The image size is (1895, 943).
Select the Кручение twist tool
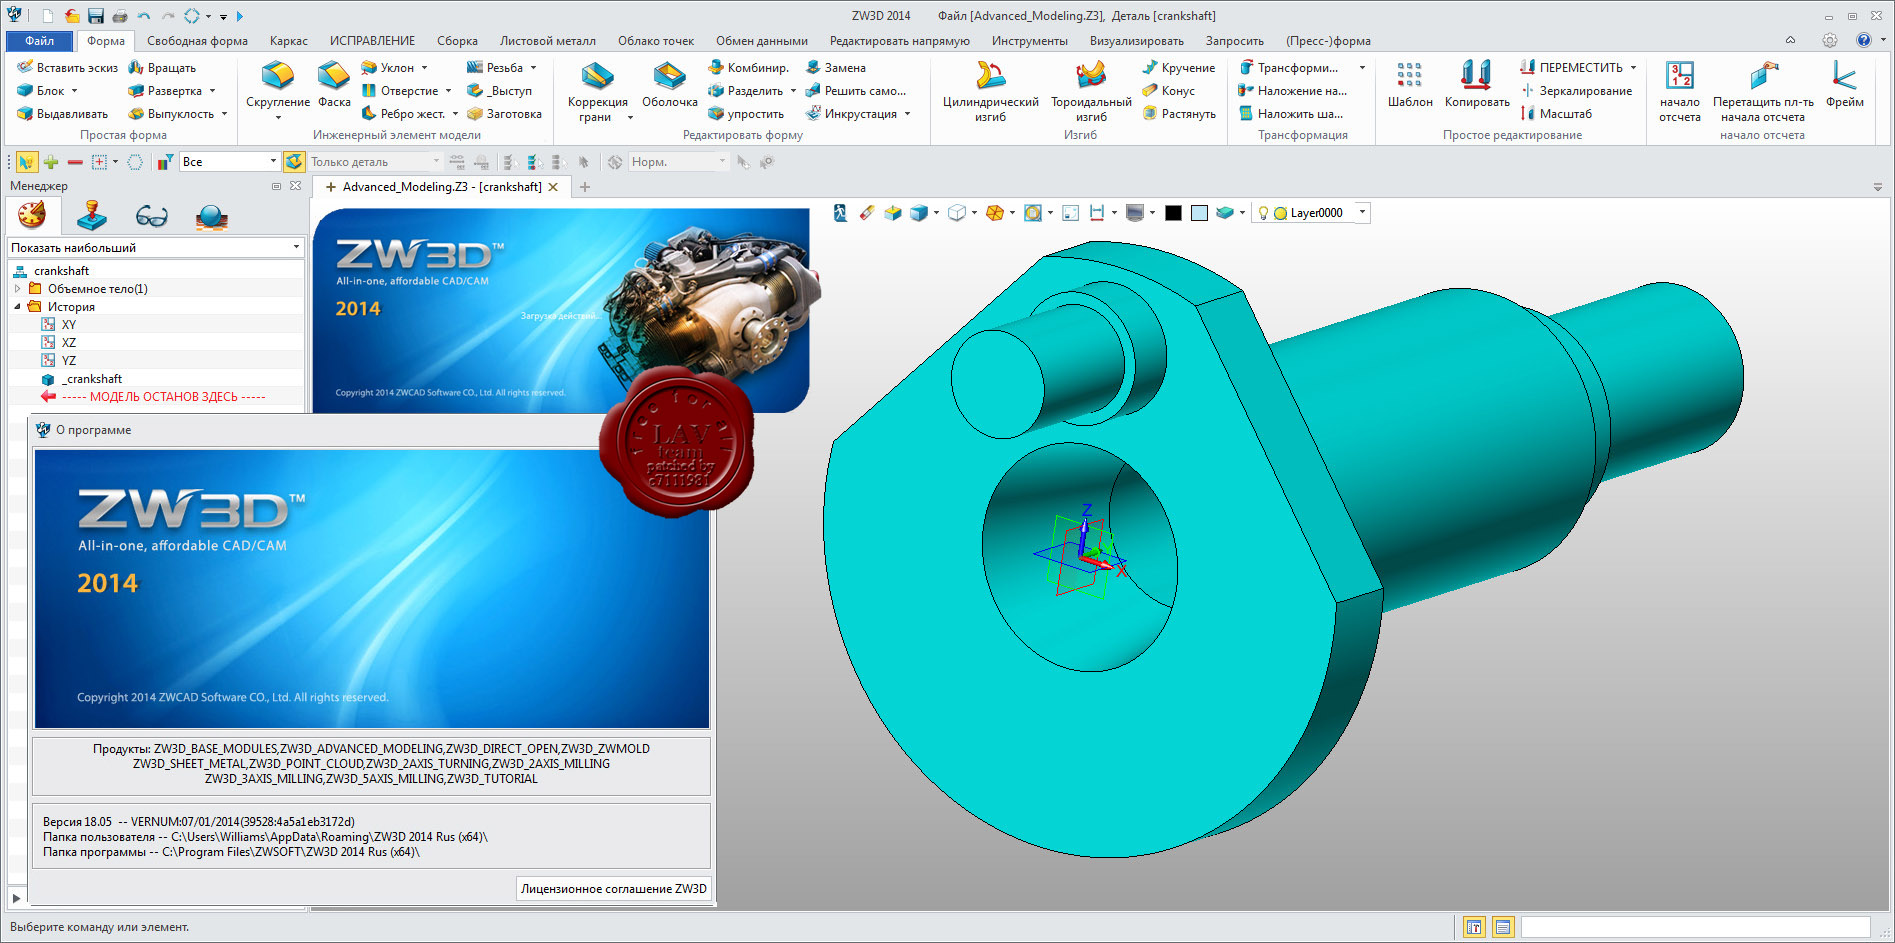pos(1178,68)
